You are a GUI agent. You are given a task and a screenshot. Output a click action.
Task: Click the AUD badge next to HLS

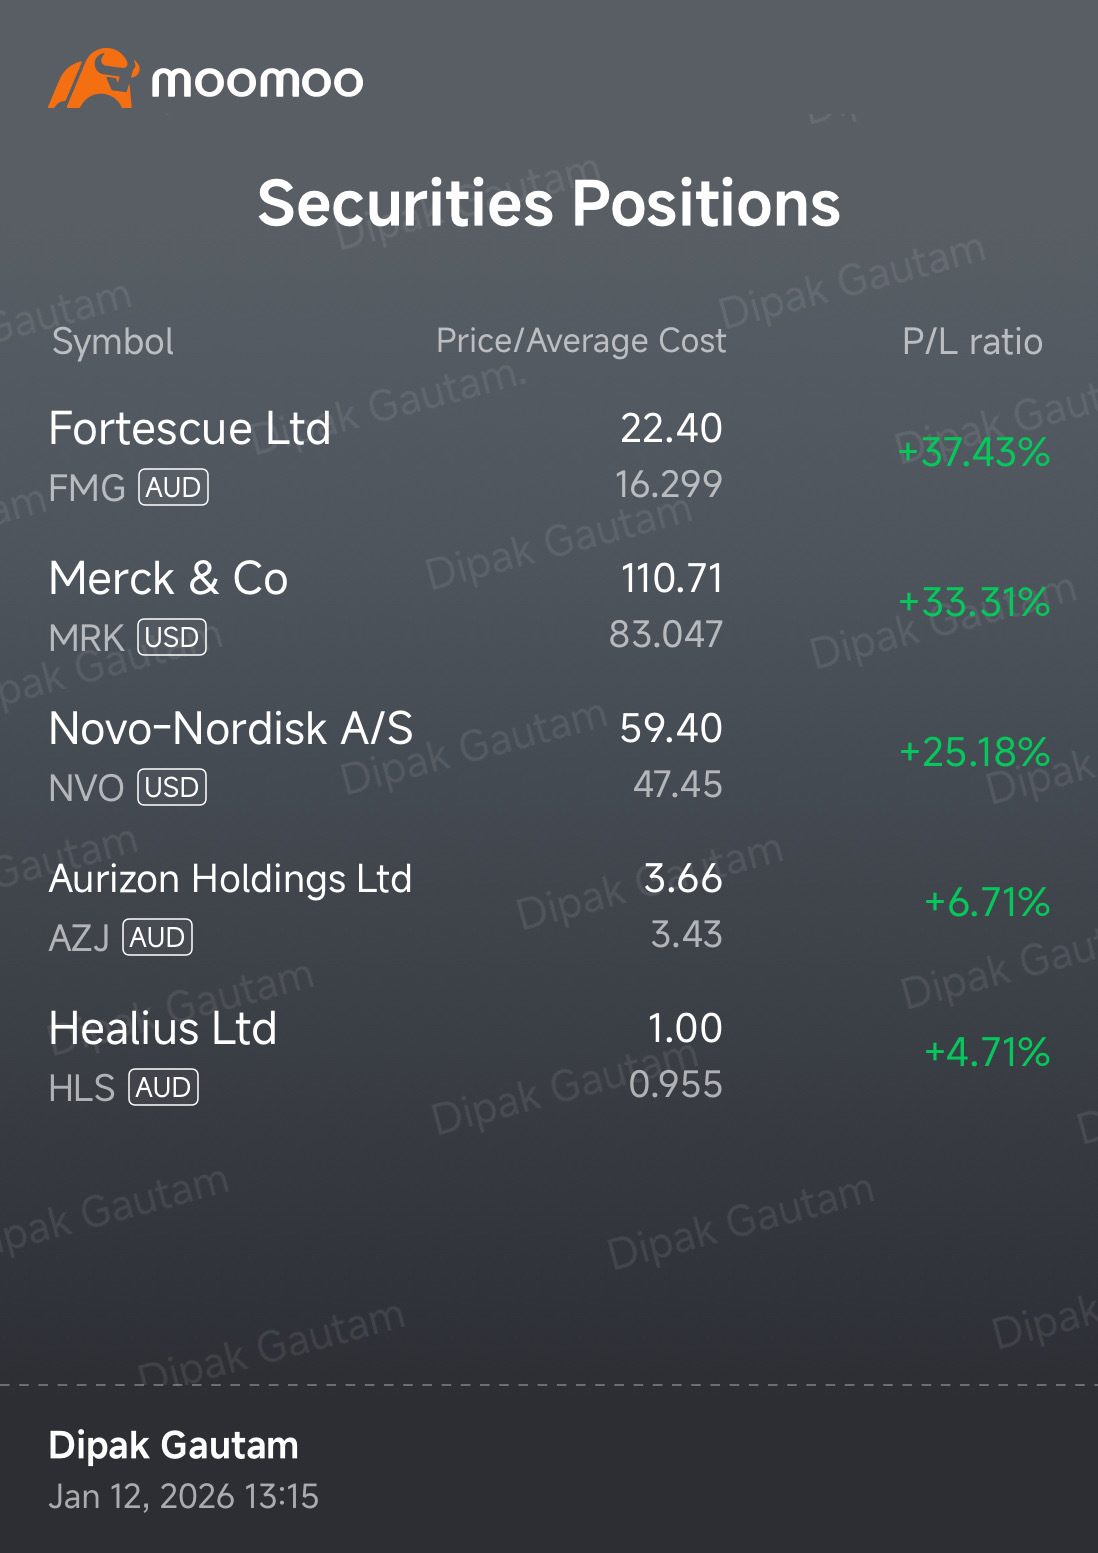(x=164, y=1088)
